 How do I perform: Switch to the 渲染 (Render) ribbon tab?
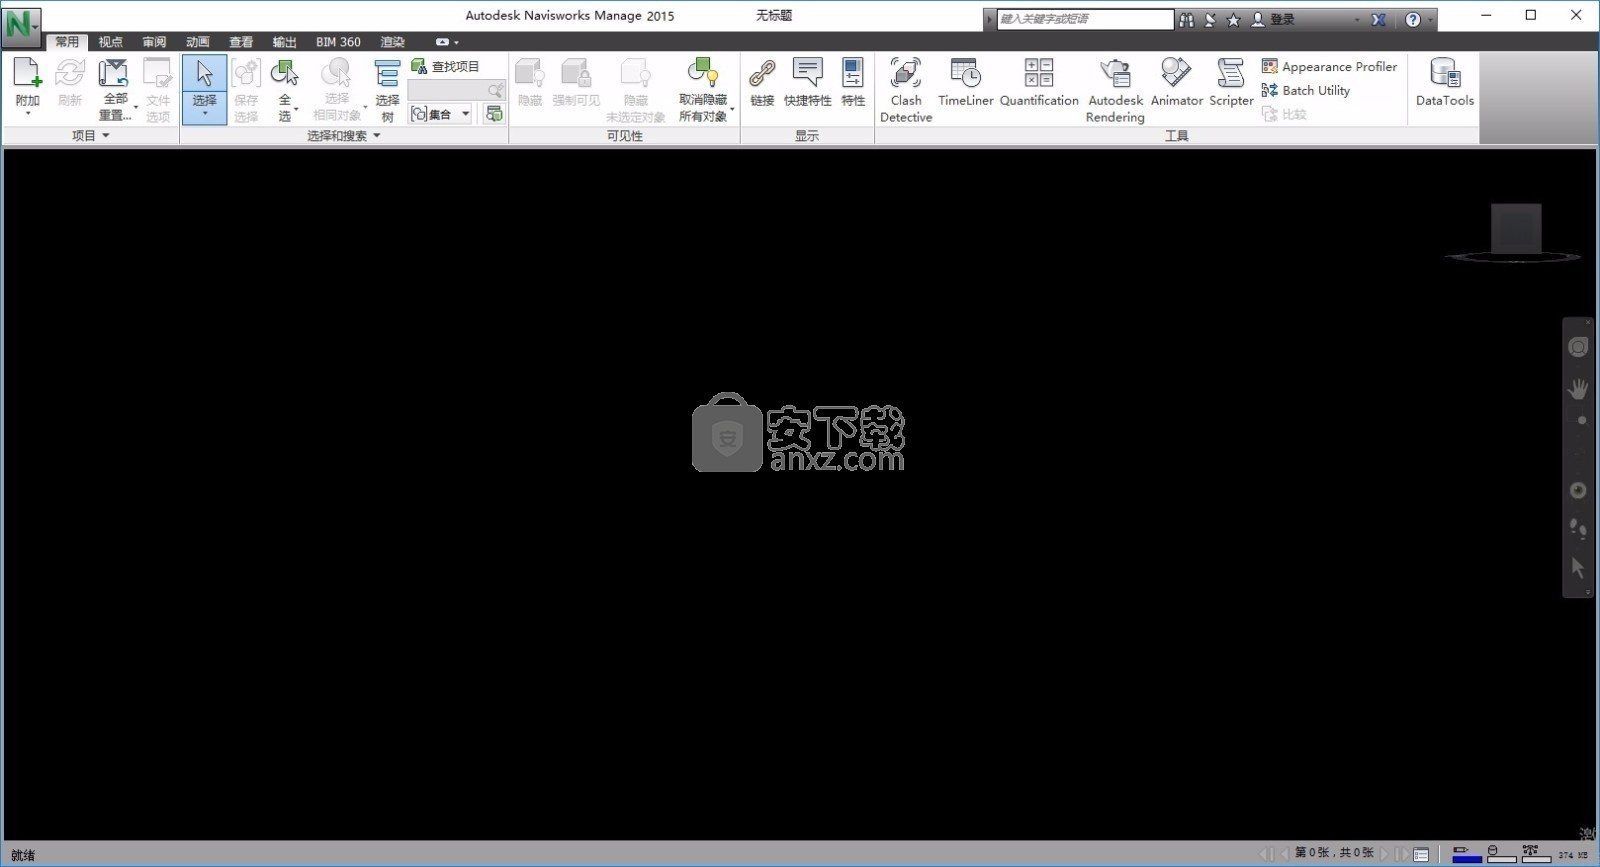pyautogui.click(x=392, y=42)
